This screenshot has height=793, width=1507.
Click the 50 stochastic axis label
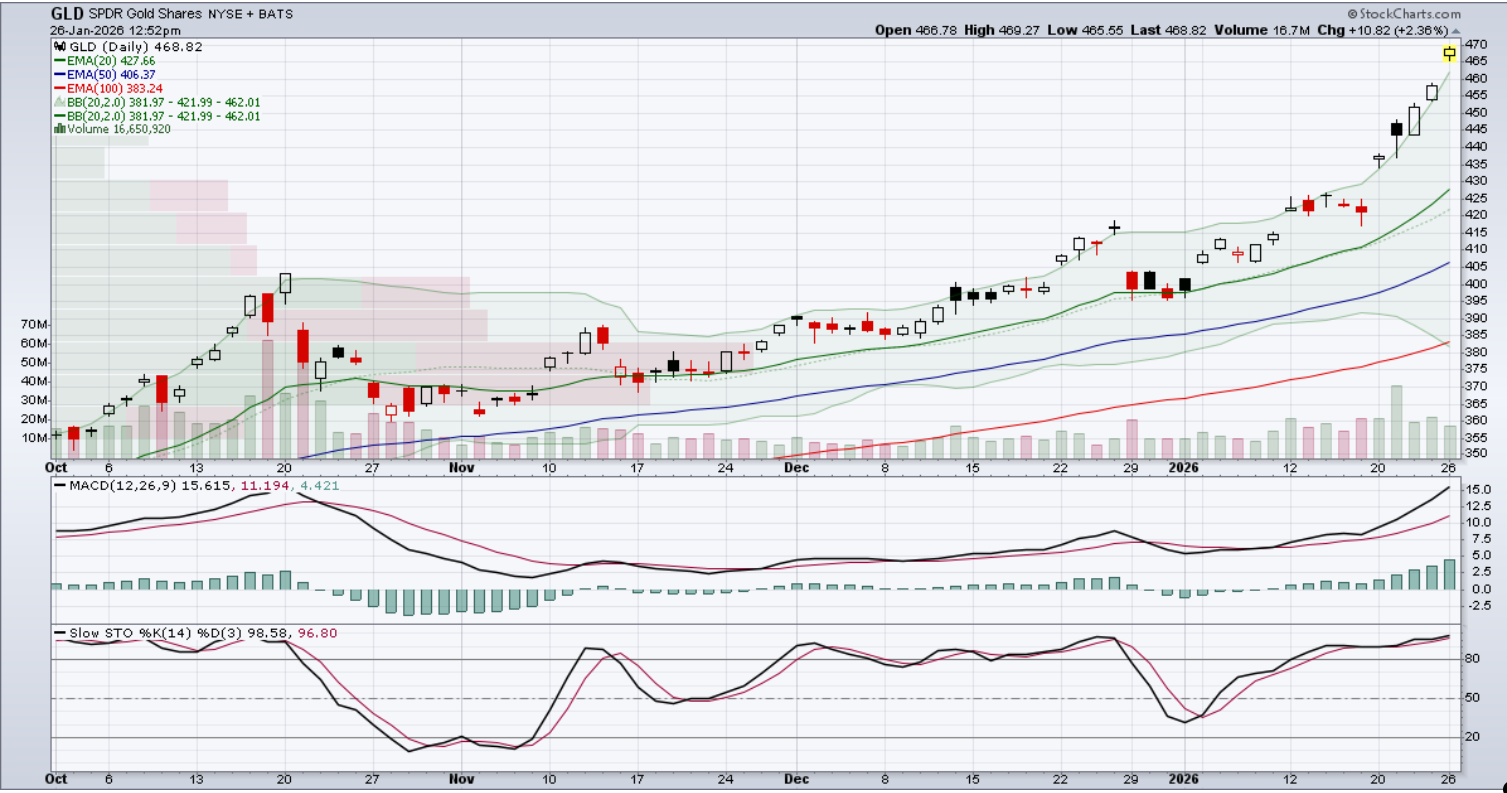click(x=1473, y=699)
